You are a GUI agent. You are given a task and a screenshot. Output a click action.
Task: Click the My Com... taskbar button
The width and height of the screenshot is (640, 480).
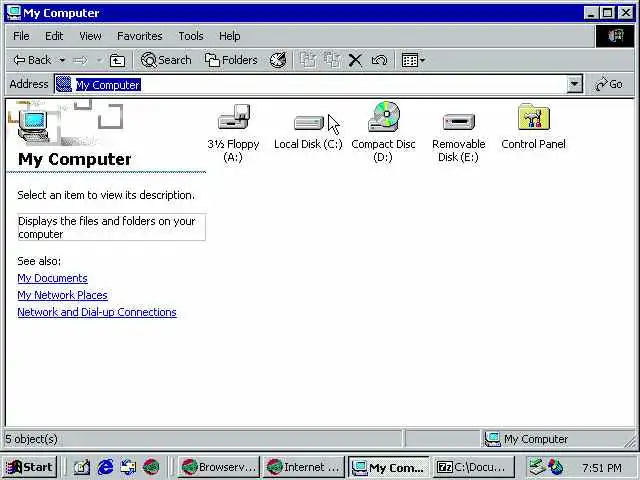point(389,467)
